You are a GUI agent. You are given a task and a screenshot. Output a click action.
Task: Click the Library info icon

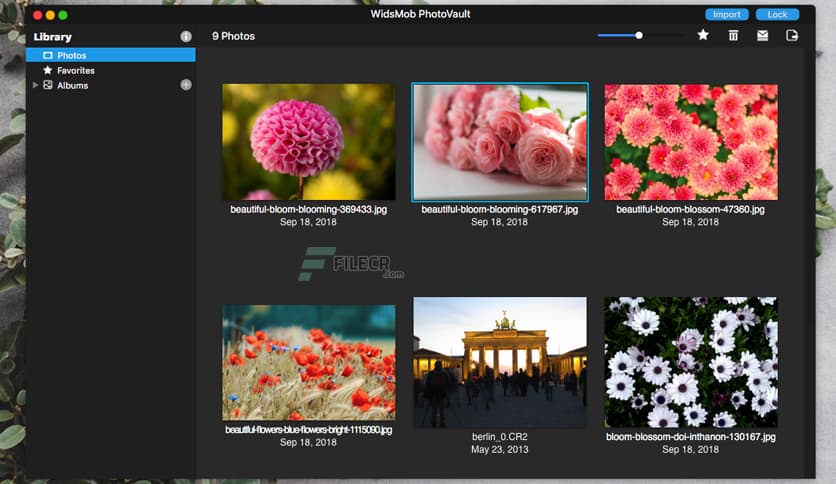point(186,36)
